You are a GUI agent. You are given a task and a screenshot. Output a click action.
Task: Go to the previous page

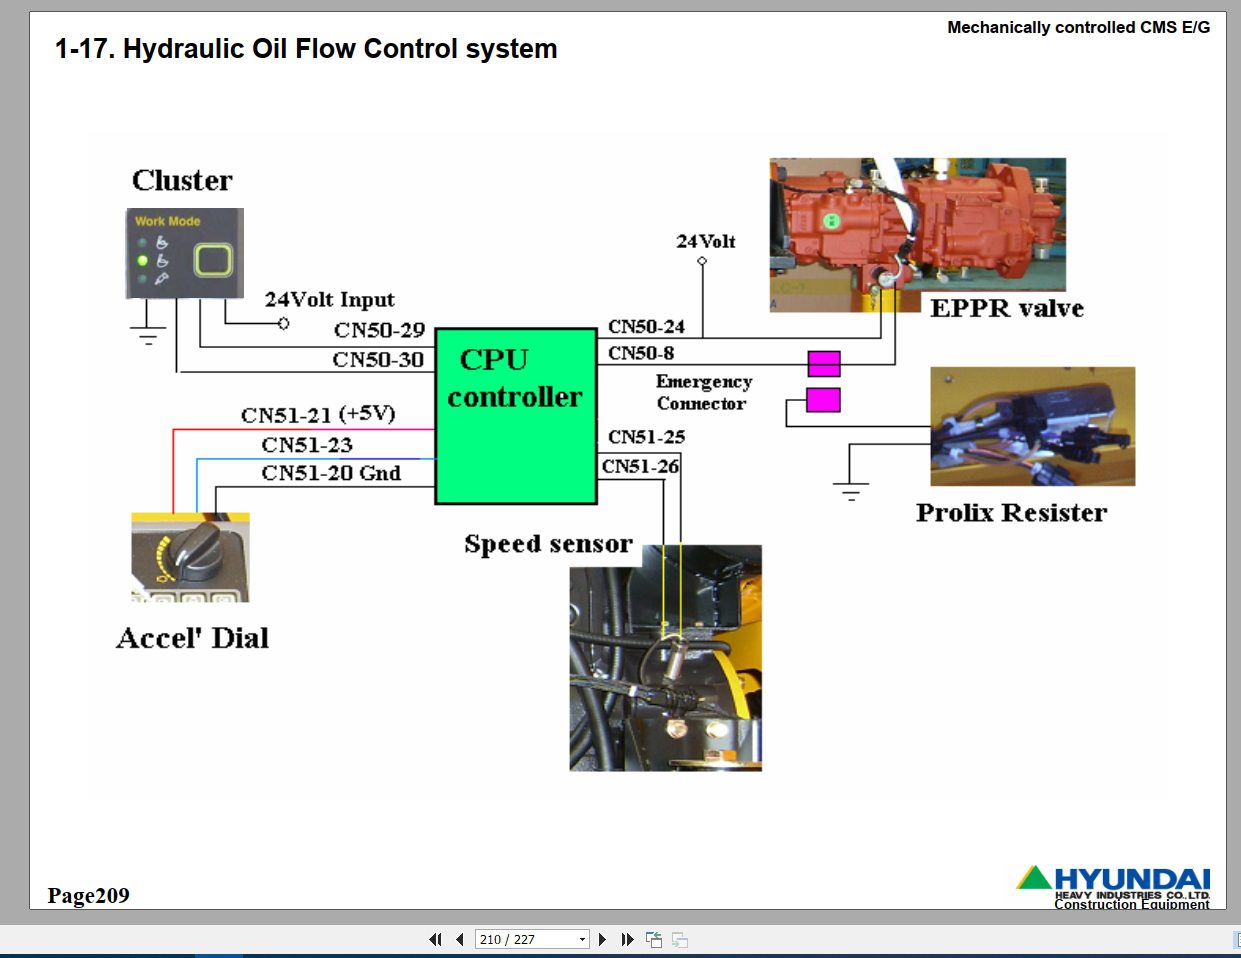tap(460, 939)
